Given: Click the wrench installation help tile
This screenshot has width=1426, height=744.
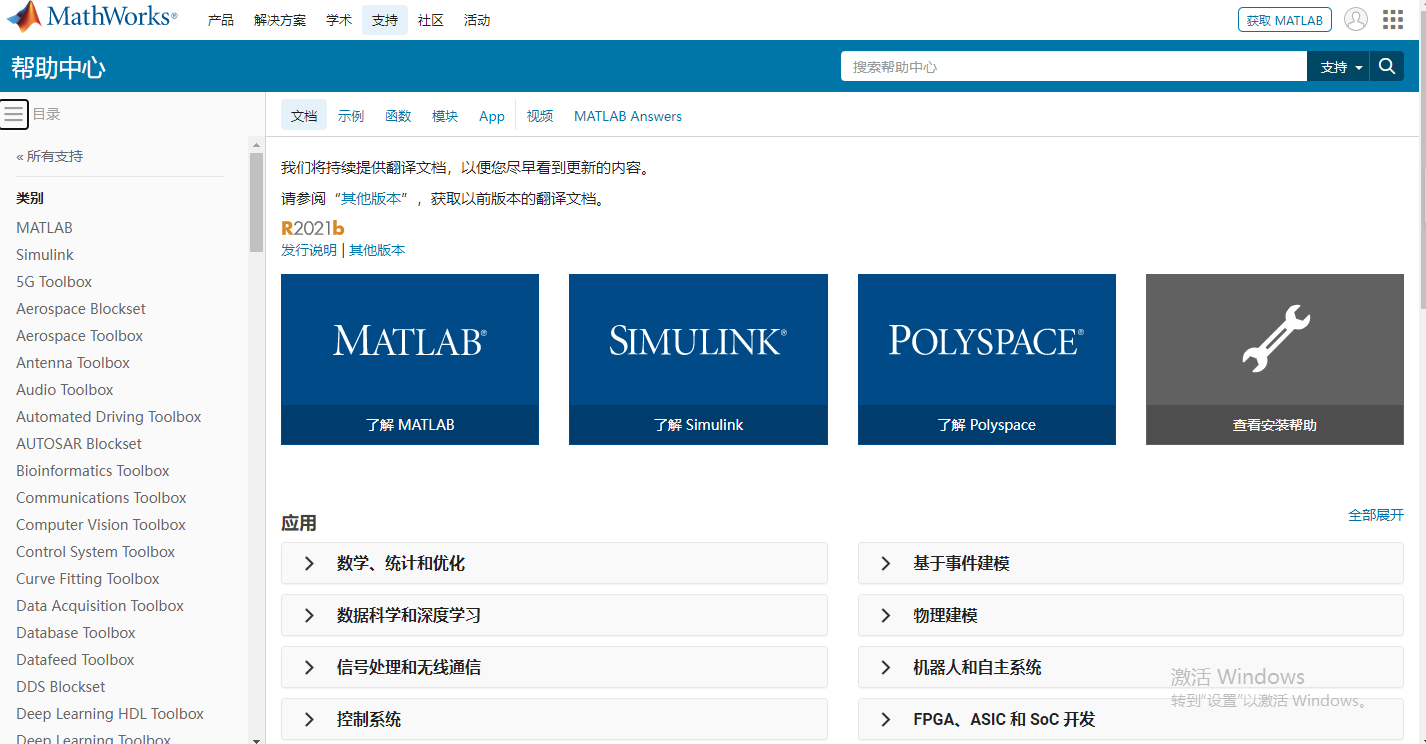Looking at the screenshot, I should coord(1275,359).
